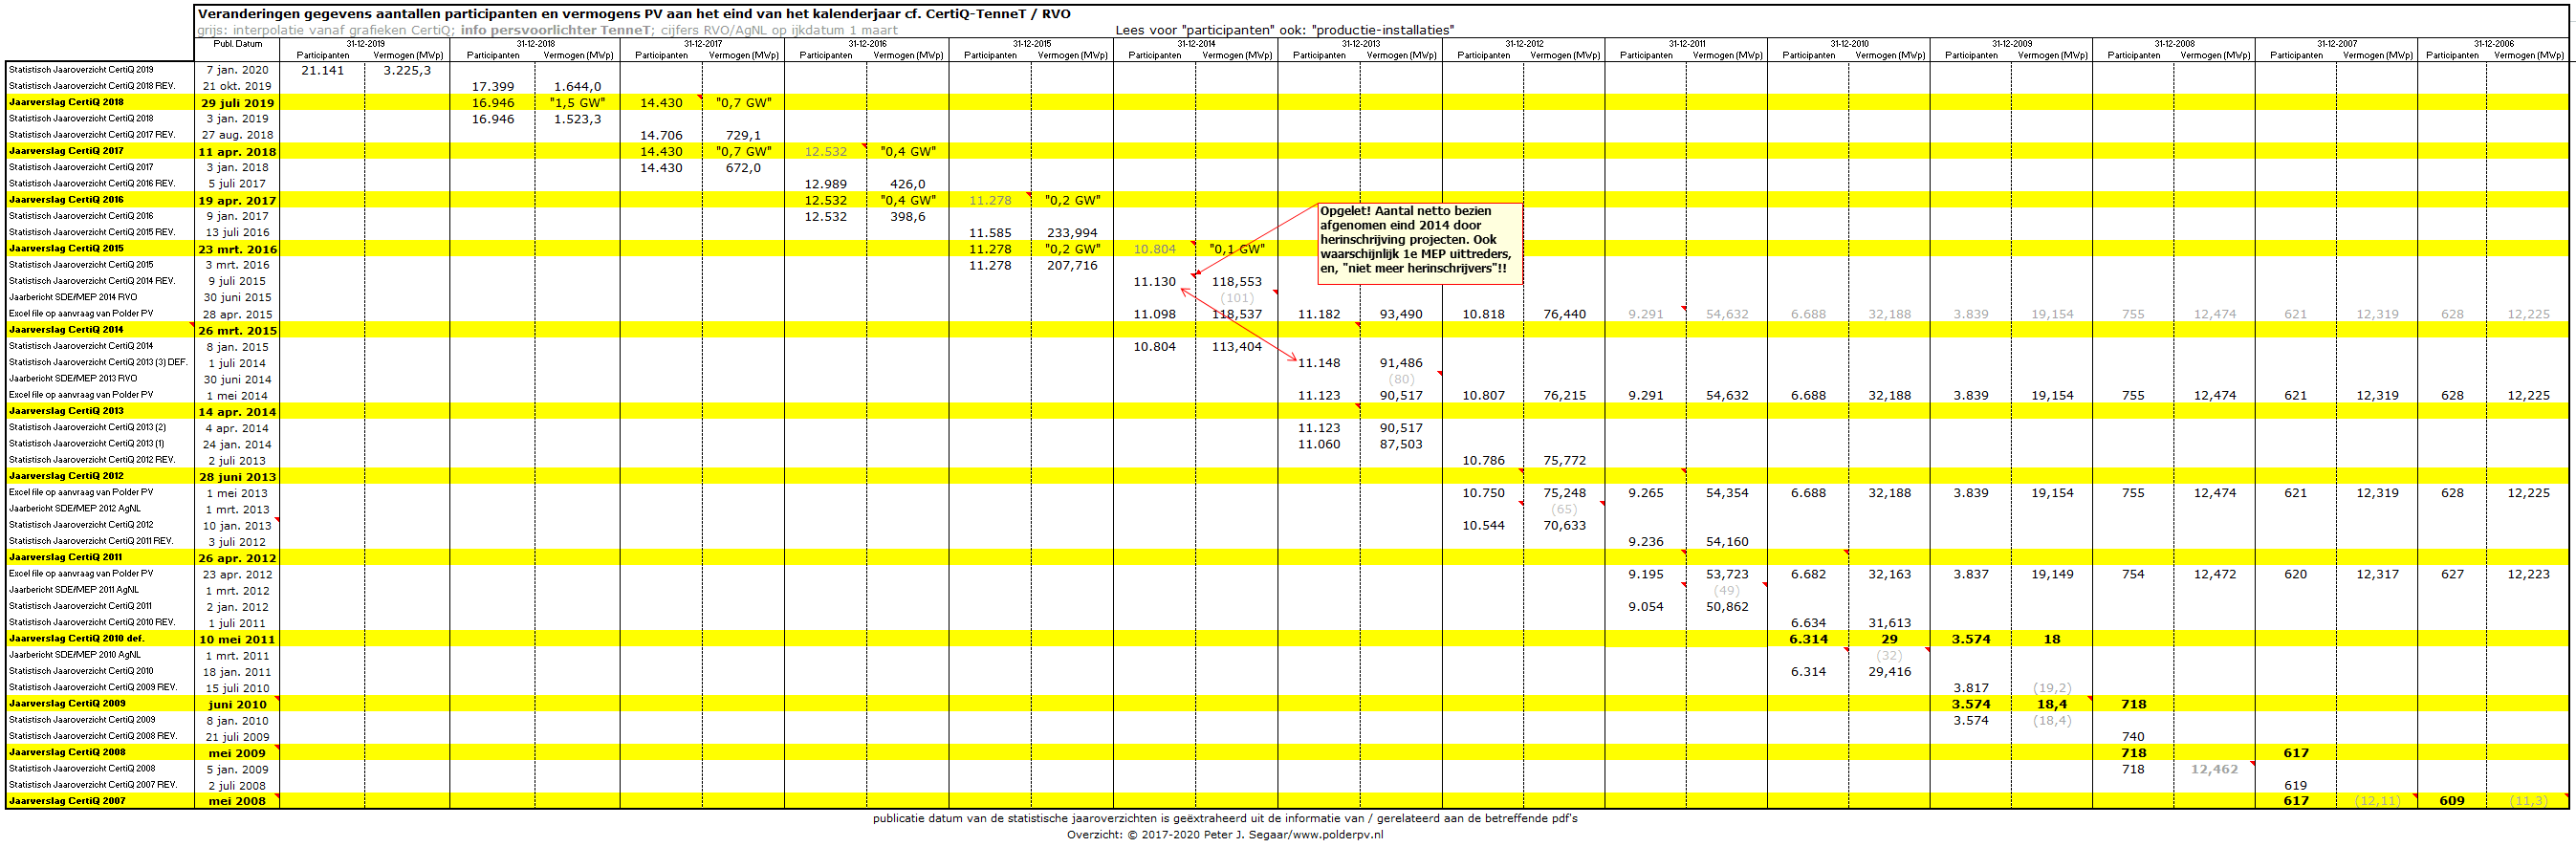Select the capacity value '91,486'
The image size is (2576, 847).
coord(1401,363)
